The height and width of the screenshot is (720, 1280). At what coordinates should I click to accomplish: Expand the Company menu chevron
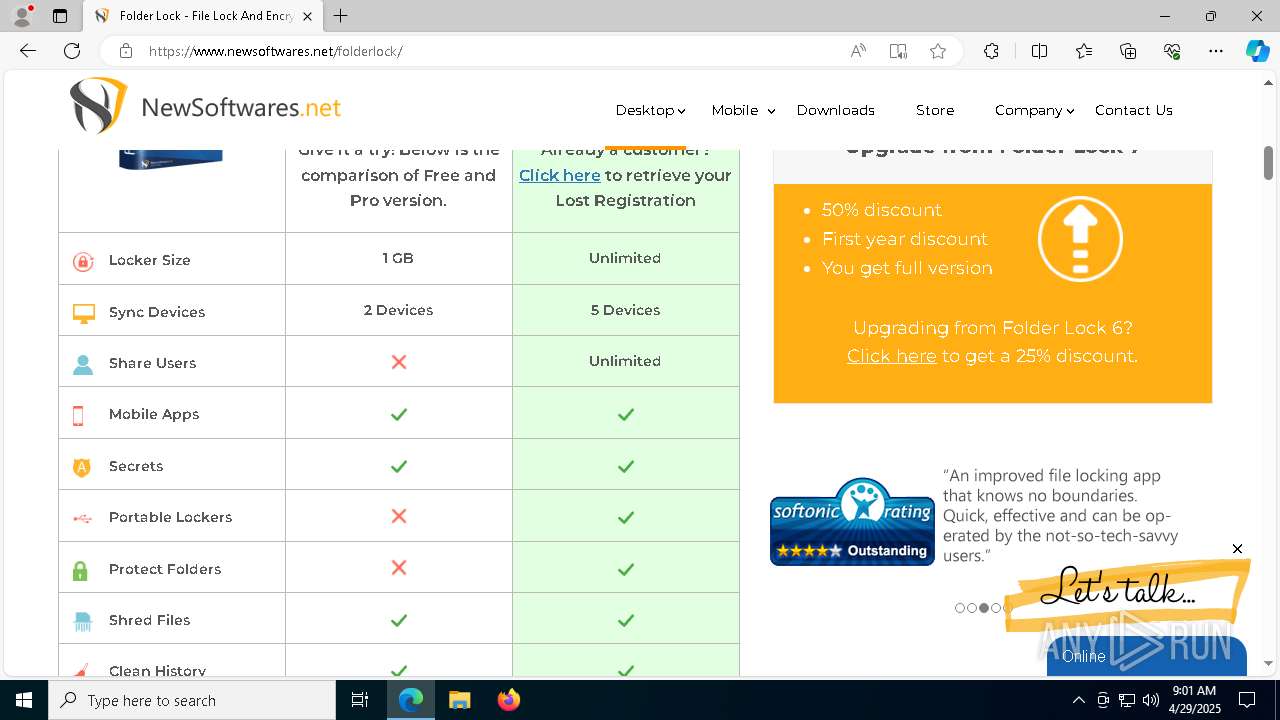[x=1070, y=111]
